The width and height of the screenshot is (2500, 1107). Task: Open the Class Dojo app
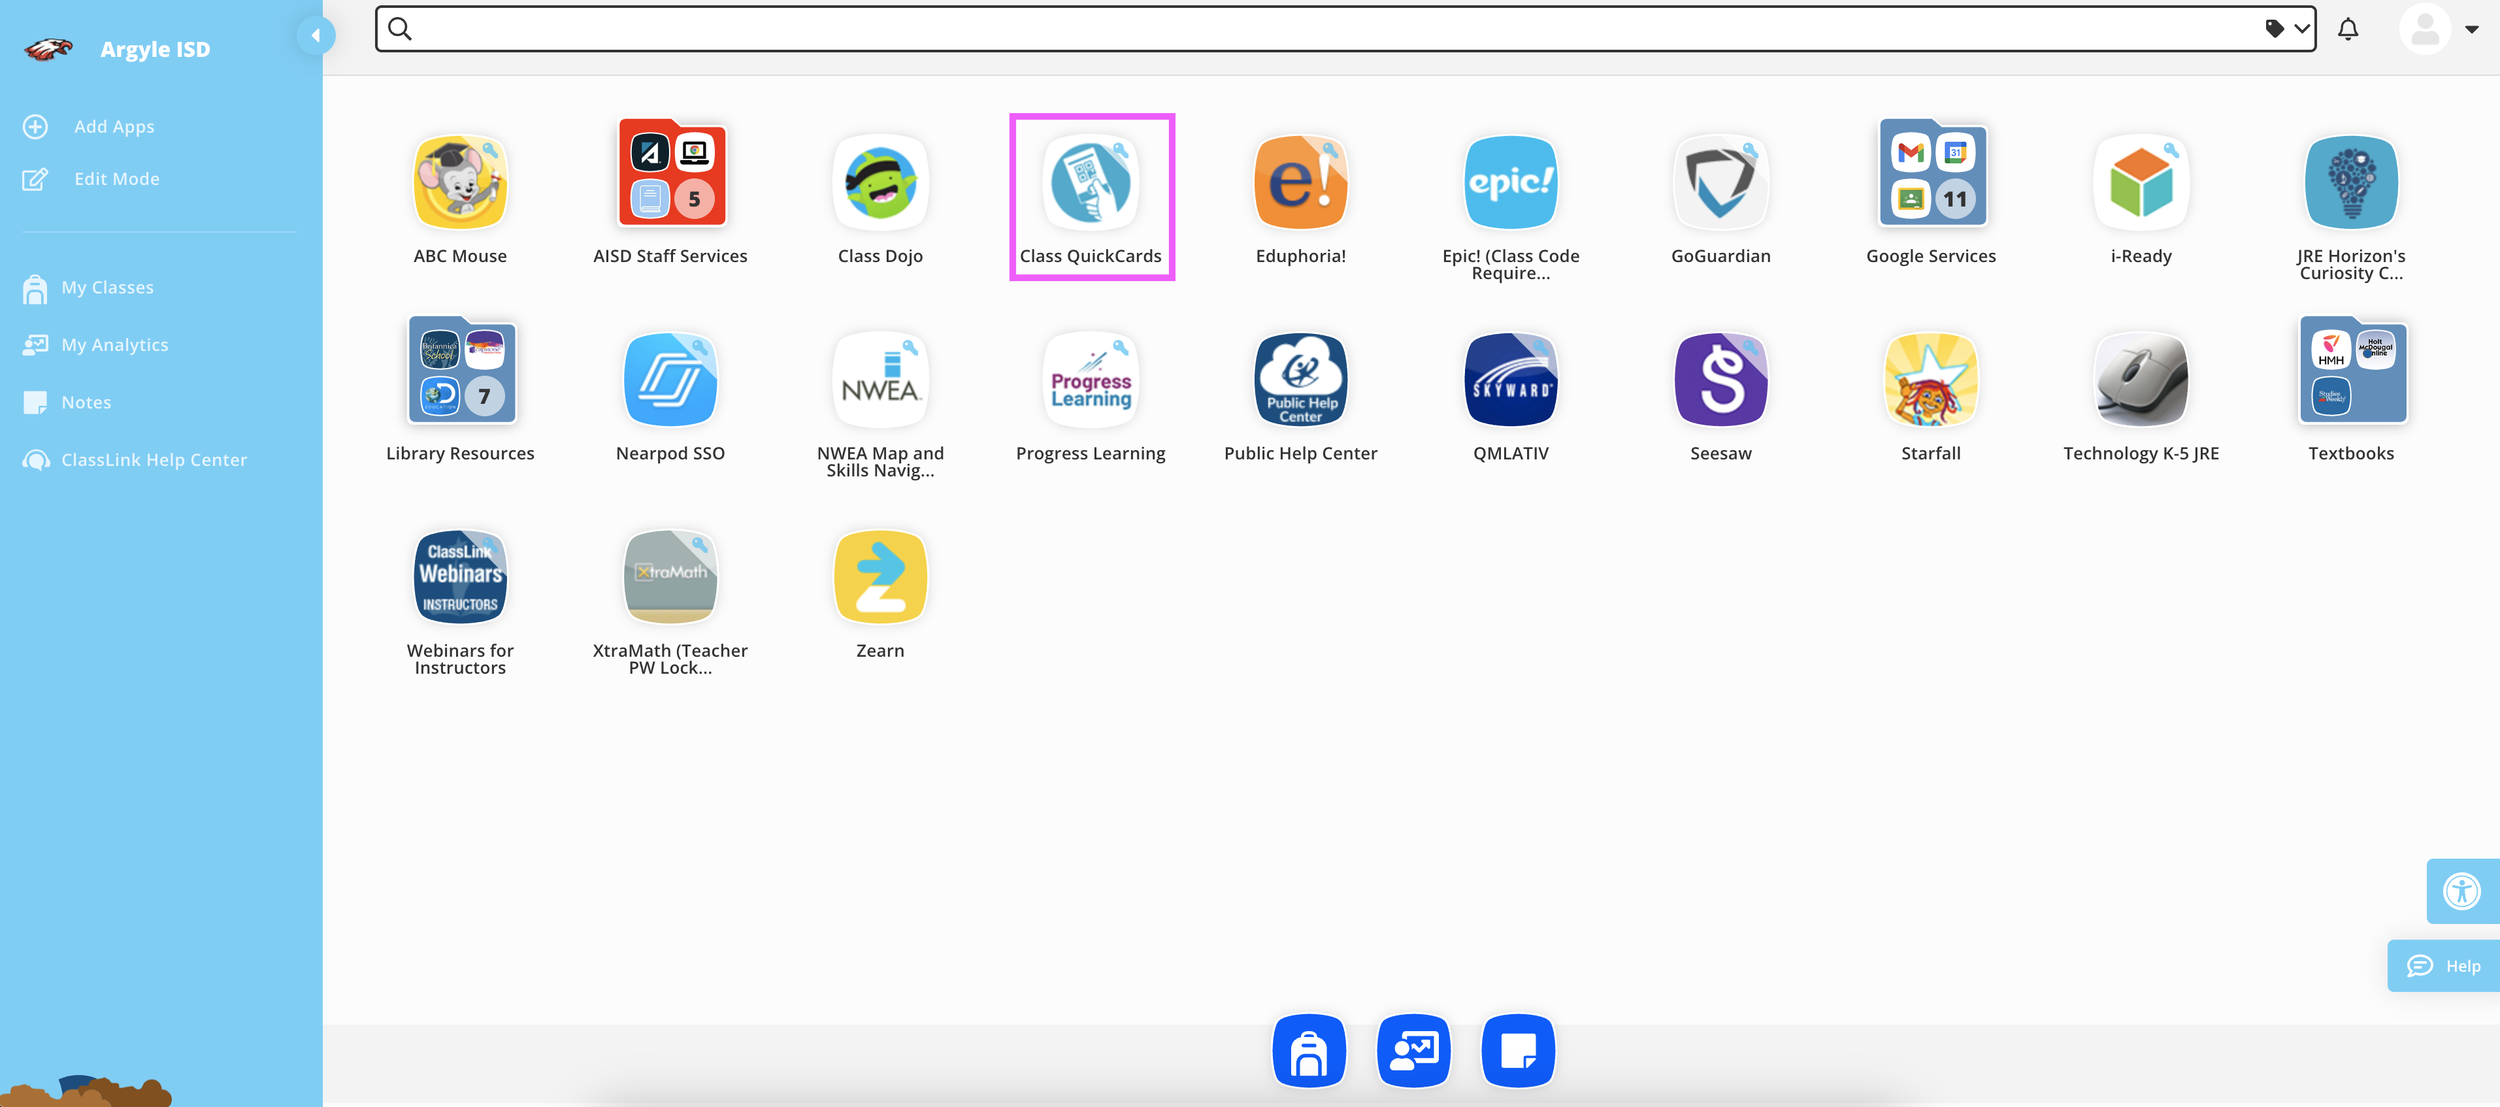[880, 183]
